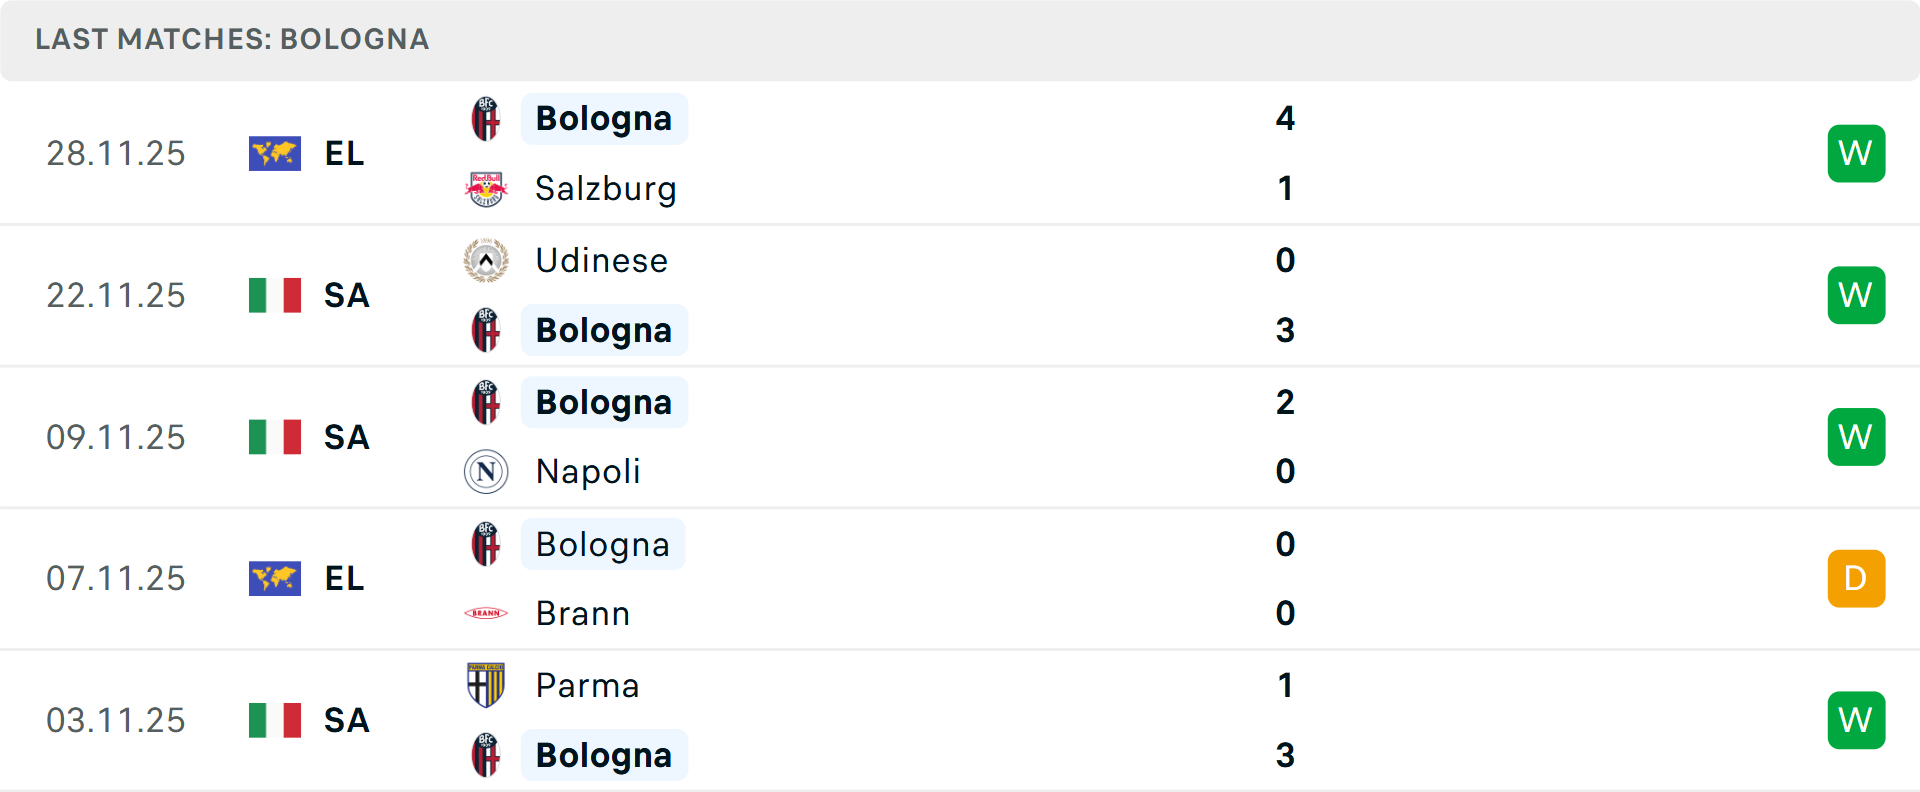Click the Italy flag on 22.11.25
Screen dimensions: 1920x792
275,295
